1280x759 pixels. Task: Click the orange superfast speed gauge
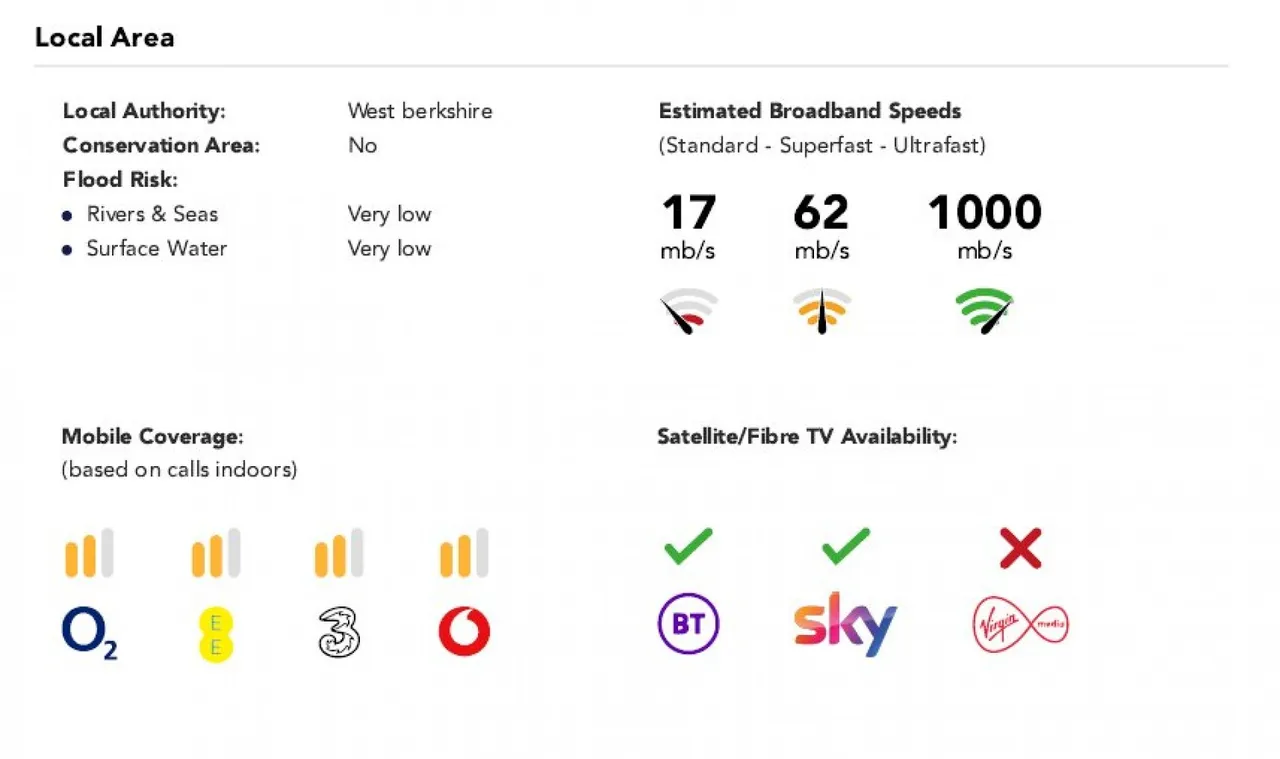point(822,311)
